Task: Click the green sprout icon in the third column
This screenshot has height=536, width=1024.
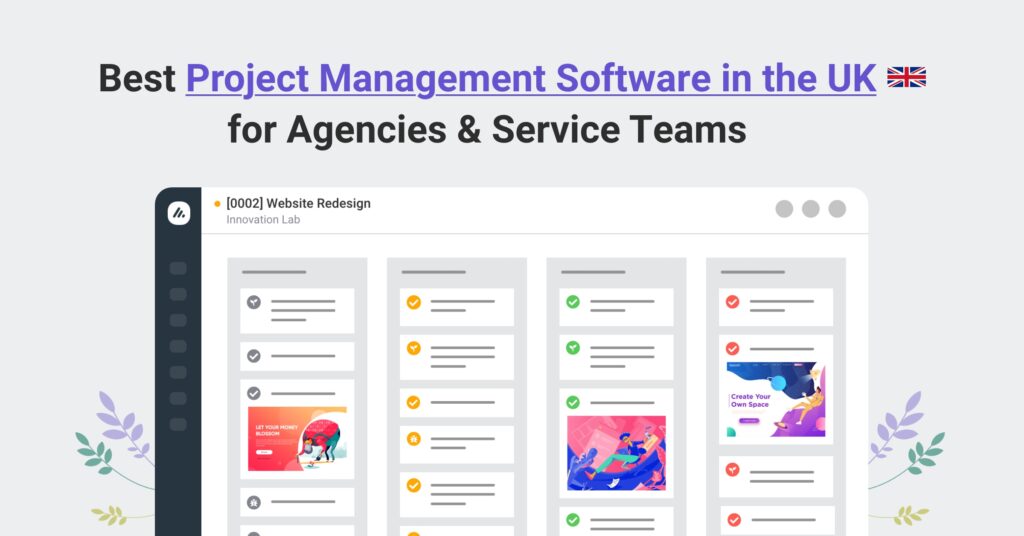Action: click(573, 348)
